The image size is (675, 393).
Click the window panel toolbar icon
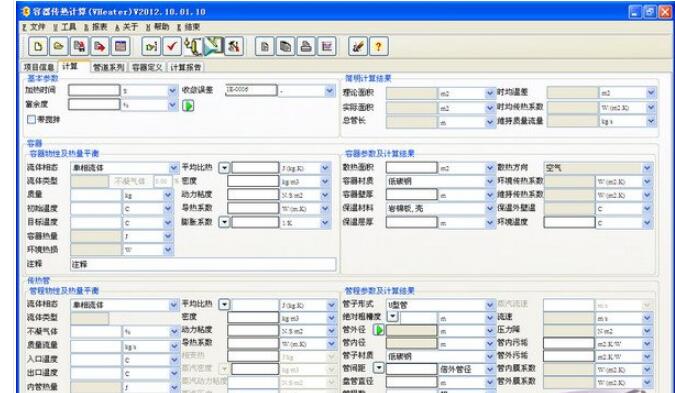pyautogui.click(x=121, y=46)
